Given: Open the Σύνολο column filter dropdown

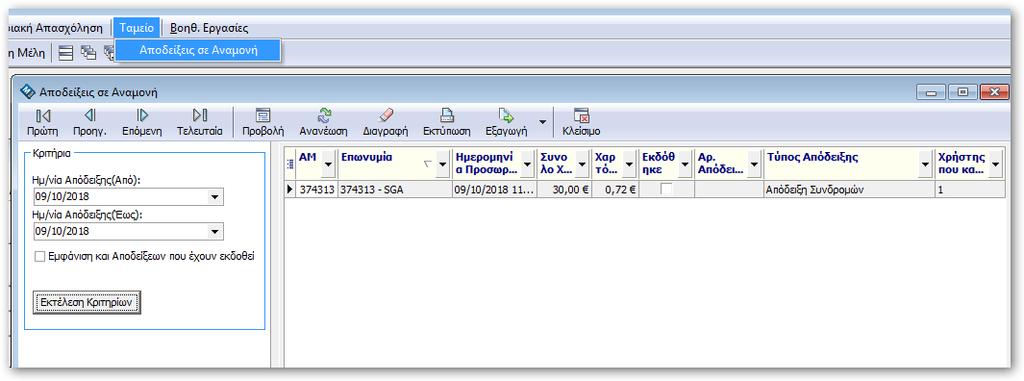Looking at the screenshot, I should [583, 165].
